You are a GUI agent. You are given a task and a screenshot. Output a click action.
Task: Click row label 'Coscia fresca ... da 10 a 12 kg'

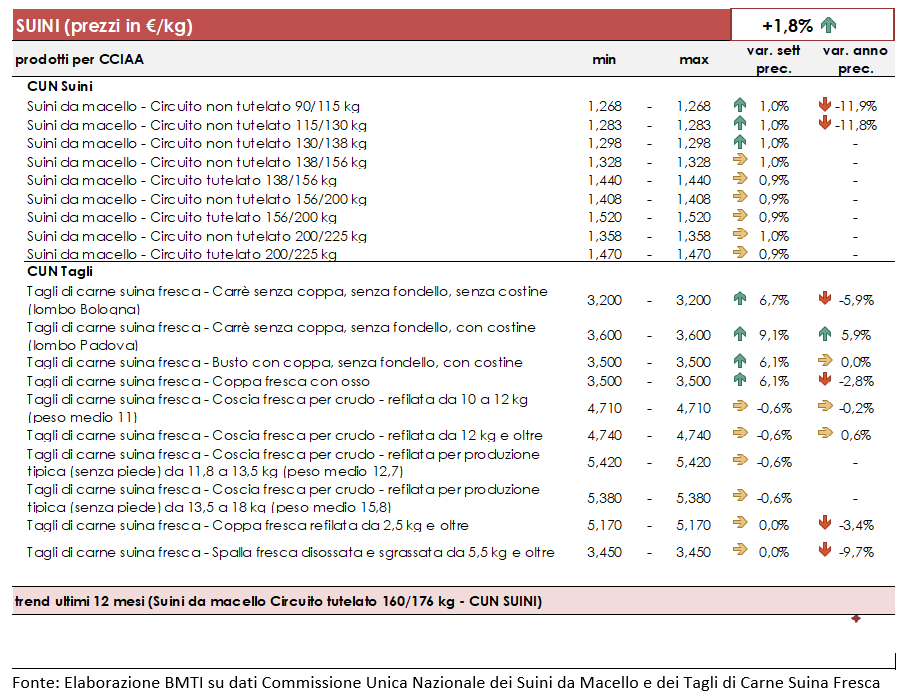coord(277,408)
